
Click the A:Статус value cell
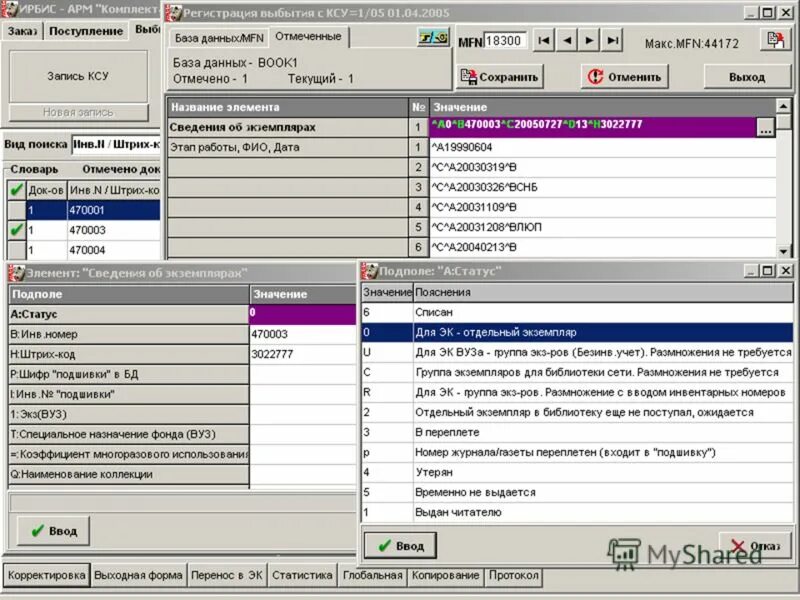point(303,314)
